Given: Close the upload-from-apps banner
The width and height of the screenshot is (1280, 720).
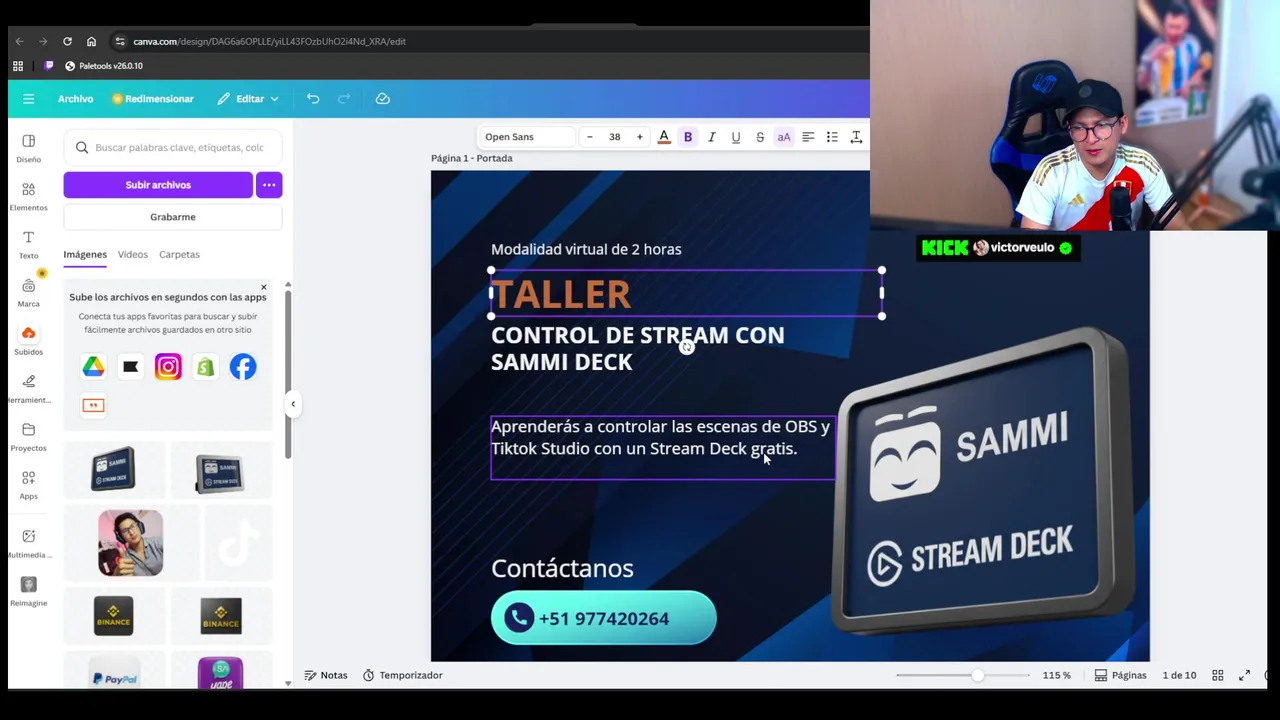Looking at the screenshot, I should tap(263, 288).
